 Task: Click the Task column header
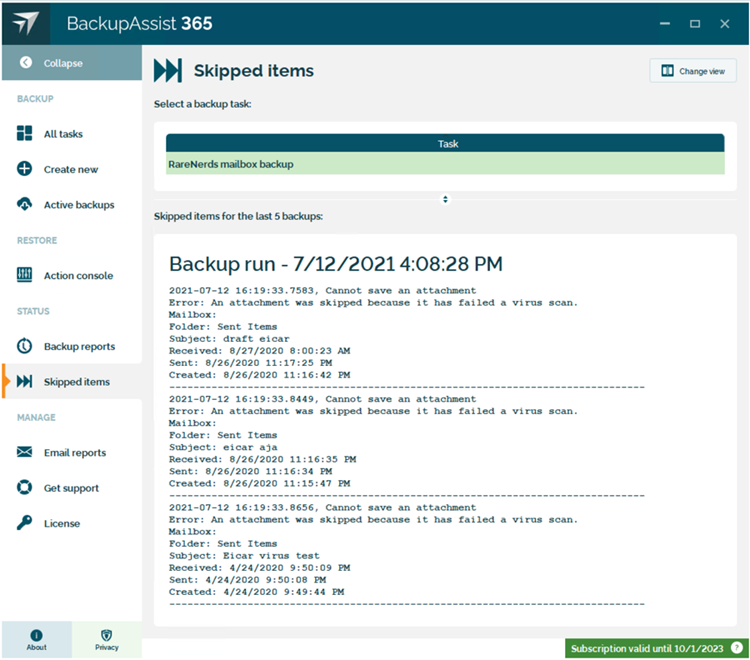point(445,143)
